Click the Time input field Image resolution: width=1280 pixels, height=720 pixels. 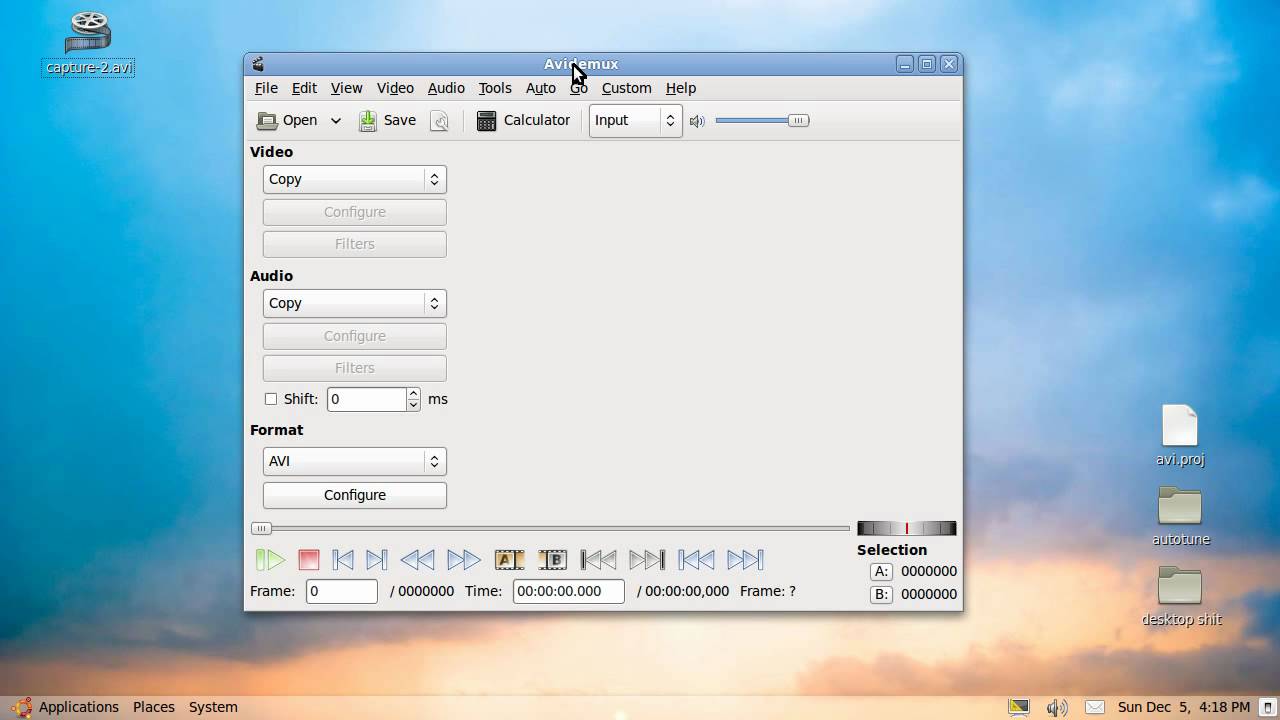[x=569, y=591]
